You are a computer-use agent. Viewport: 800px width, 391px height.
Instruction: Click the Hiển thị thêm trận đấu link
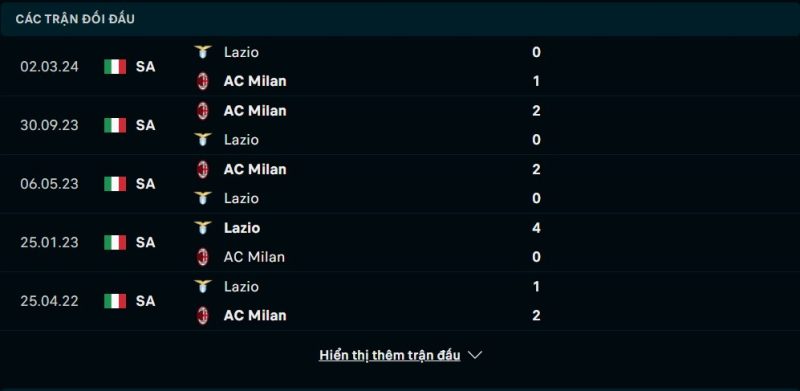(389, 355)
